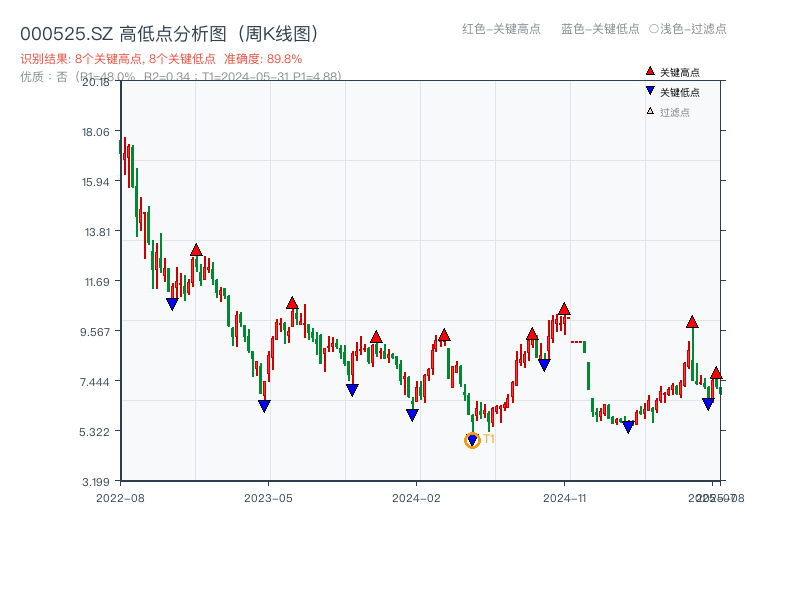This screenshot has width=800, height=600.
Task: Select the red high triangle above the 2024-11 peak
Action: click(564, 309)
